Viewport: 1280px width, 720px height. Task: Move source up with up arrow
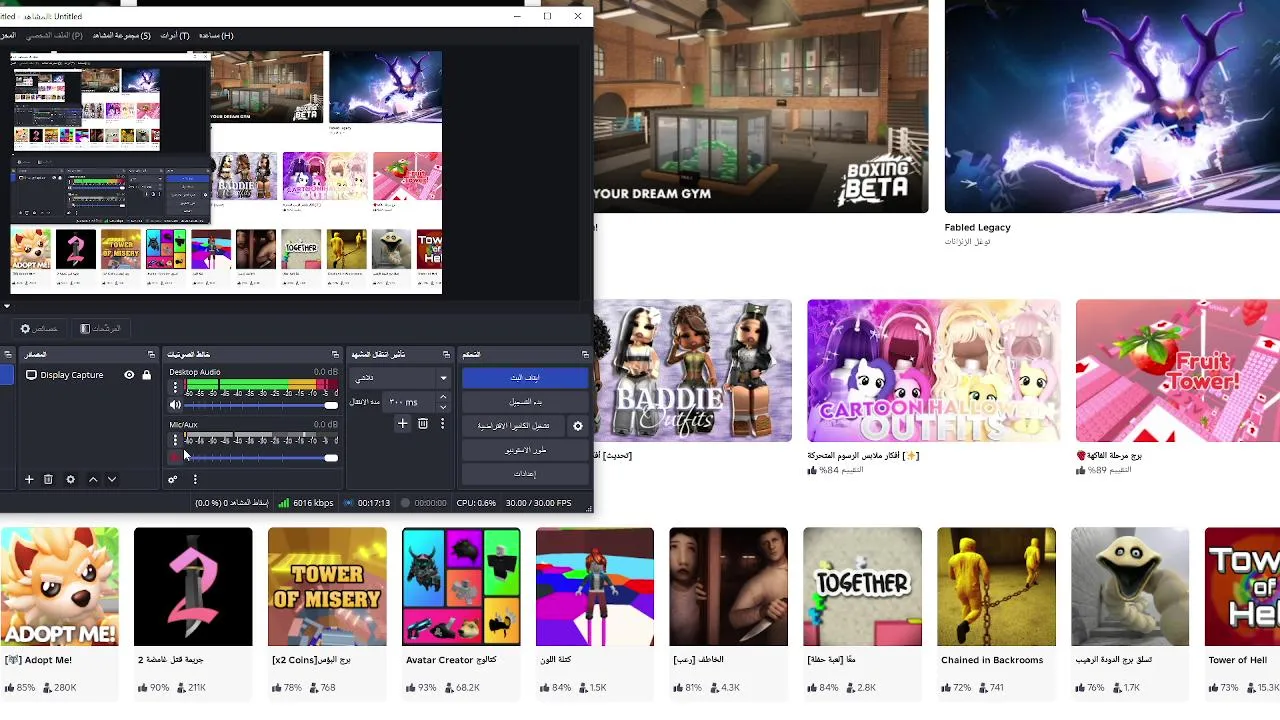(x=93, y=480)
